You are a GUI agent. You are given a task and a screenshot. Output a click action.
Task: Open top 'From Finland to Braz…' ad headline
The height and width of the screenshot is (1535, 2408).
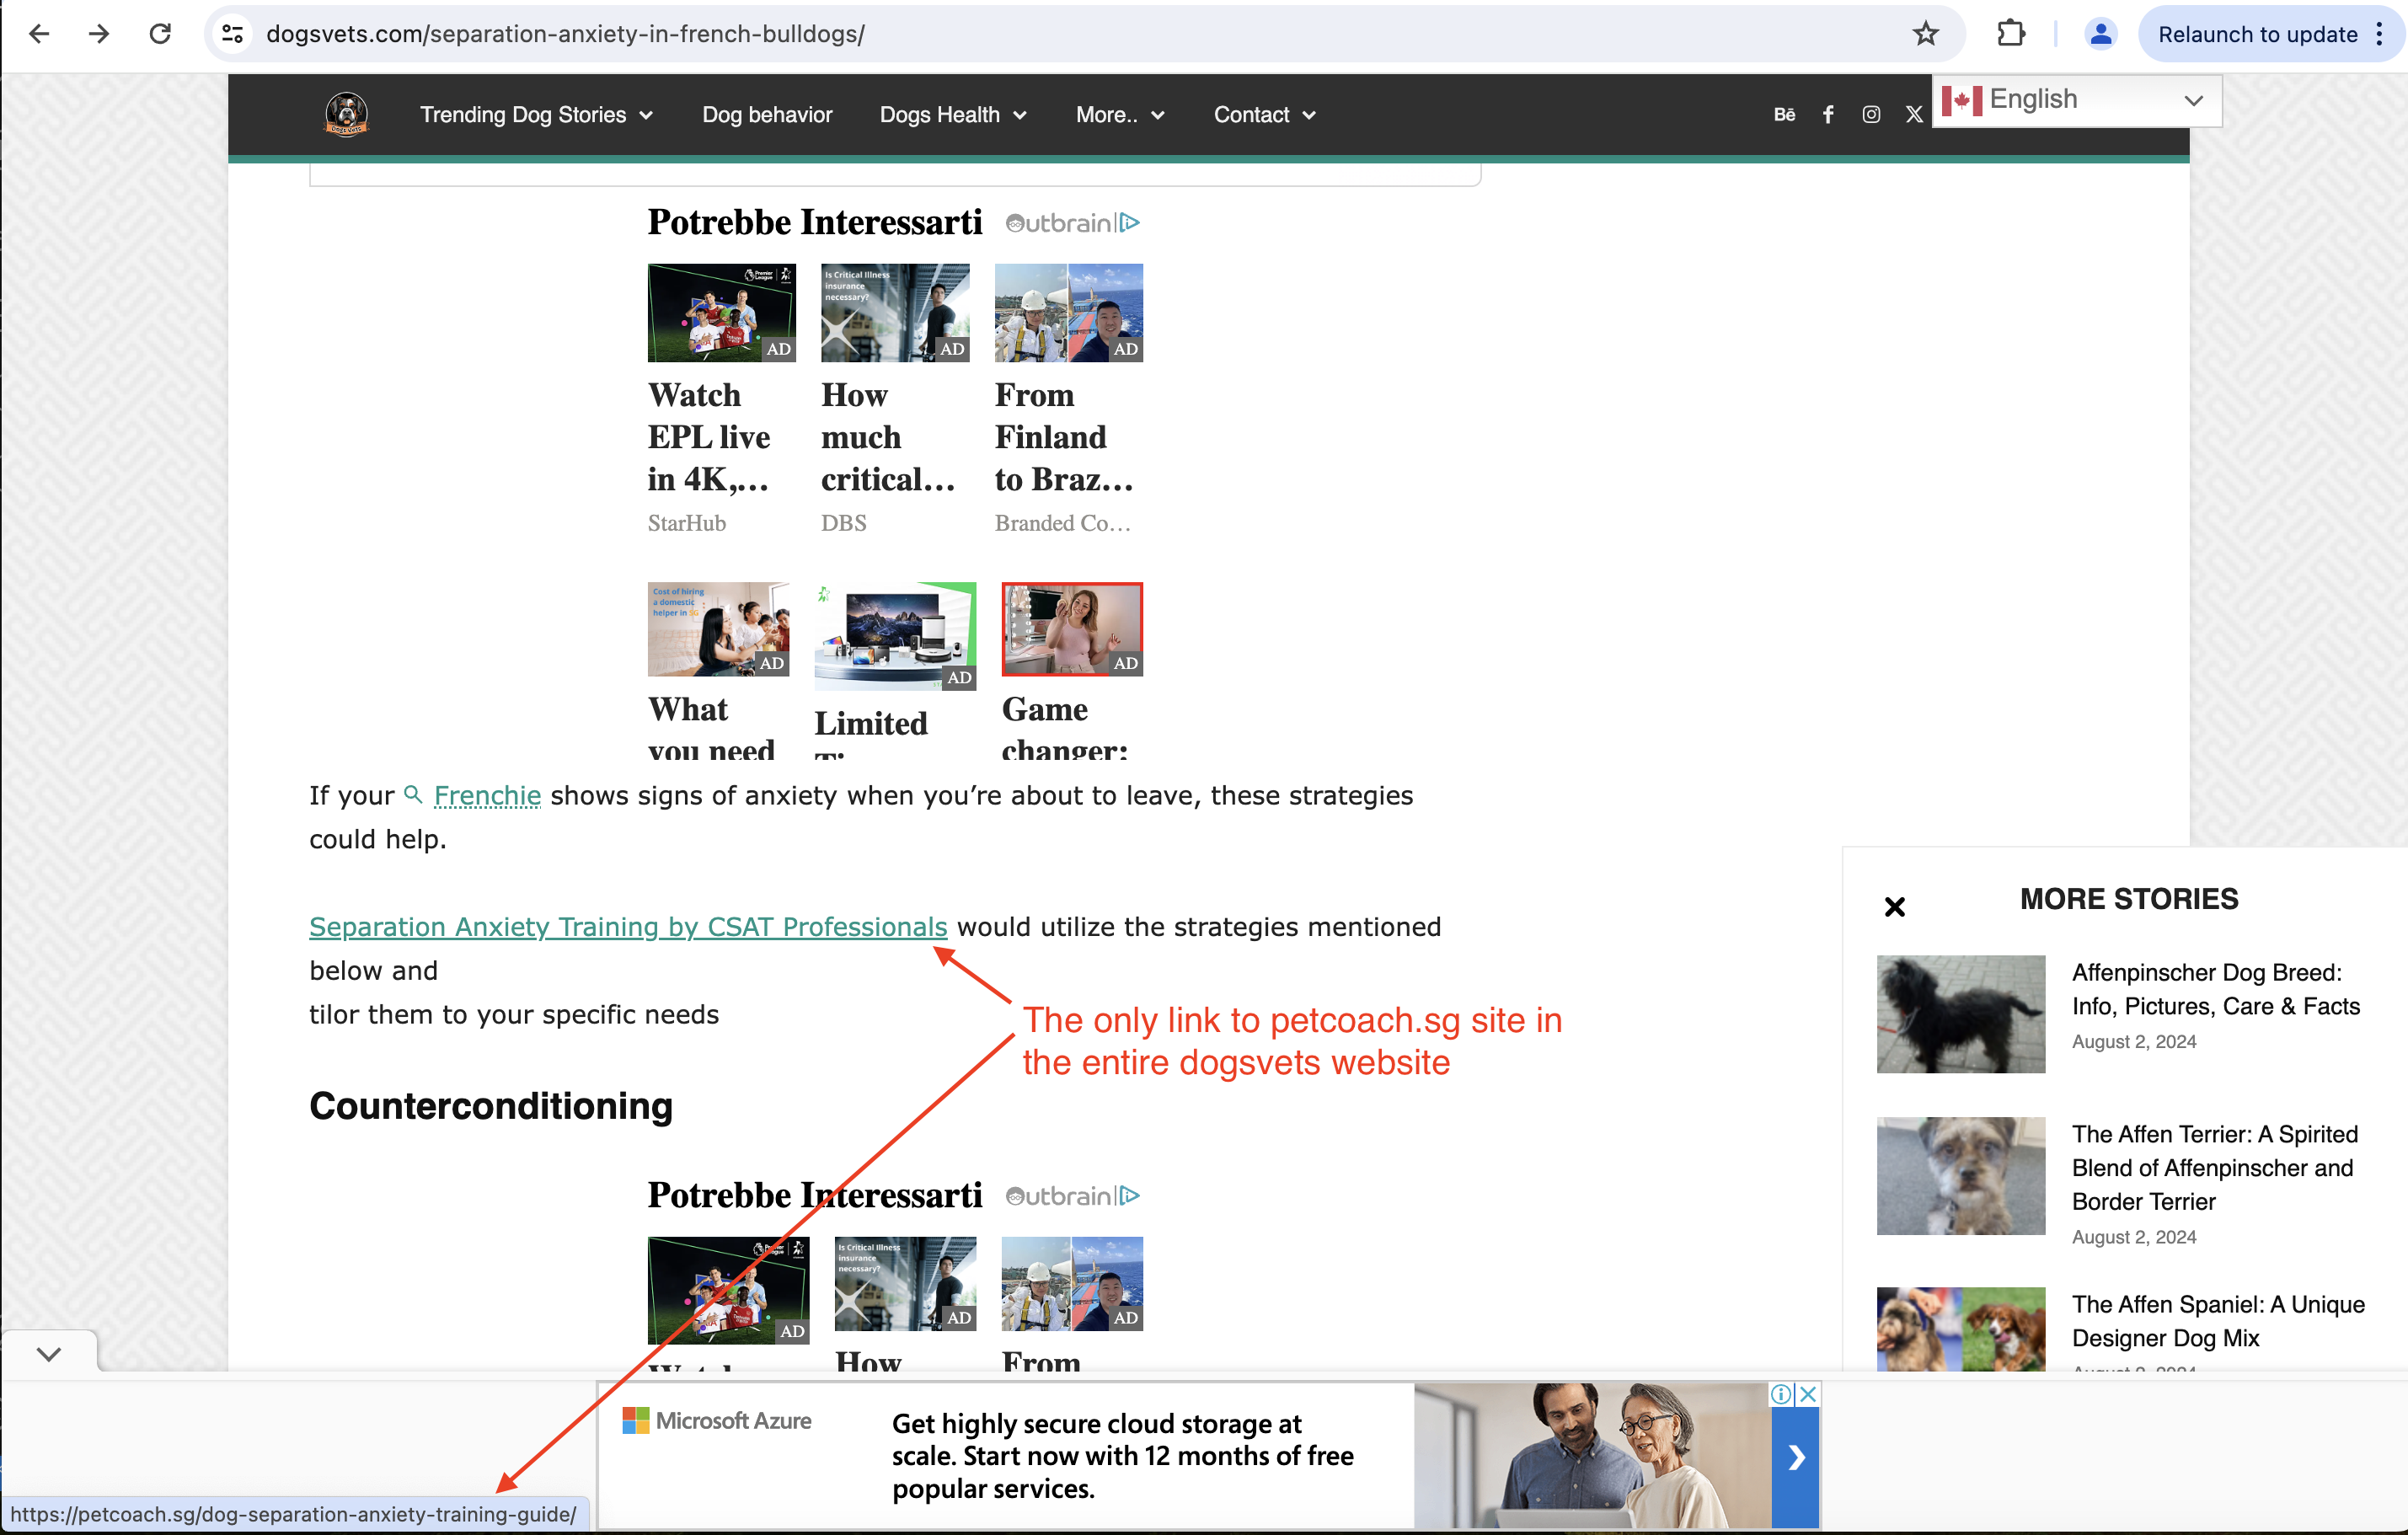[x=1064, y=438]
